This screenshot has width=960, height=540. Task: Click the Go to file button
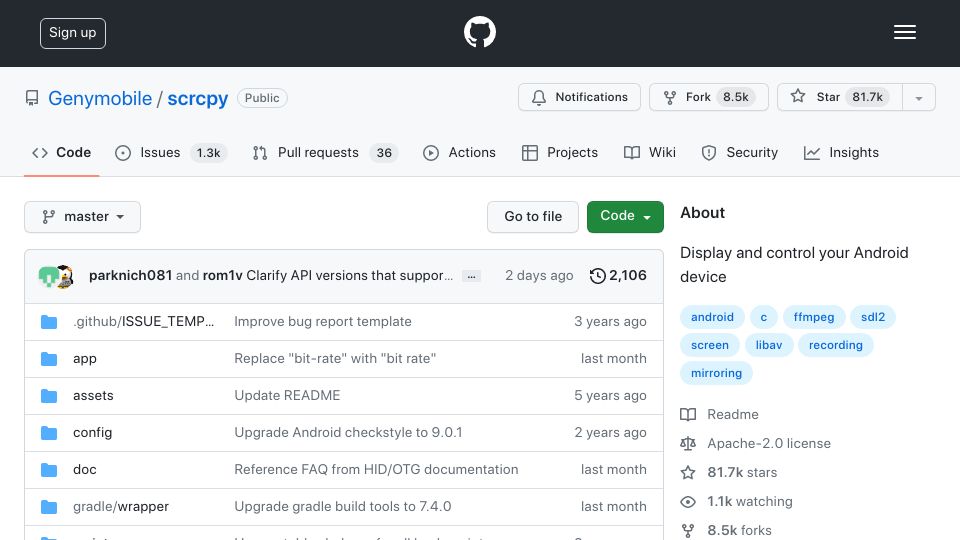[533, 217]
